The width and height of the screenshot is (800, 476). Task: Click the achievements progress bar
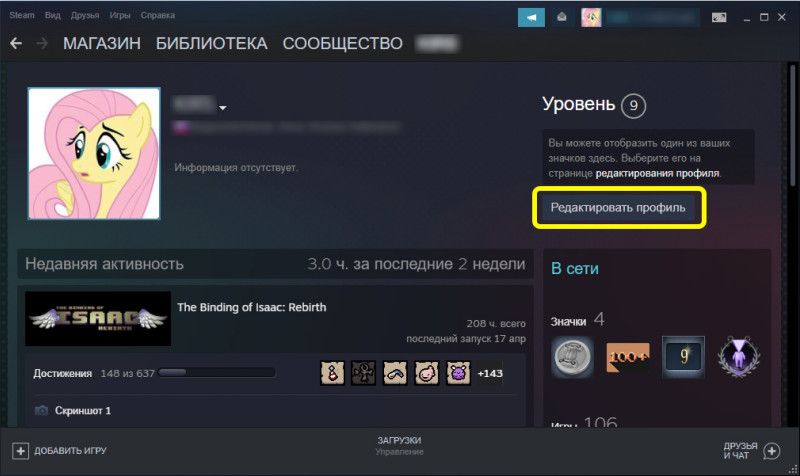point(217,373)
